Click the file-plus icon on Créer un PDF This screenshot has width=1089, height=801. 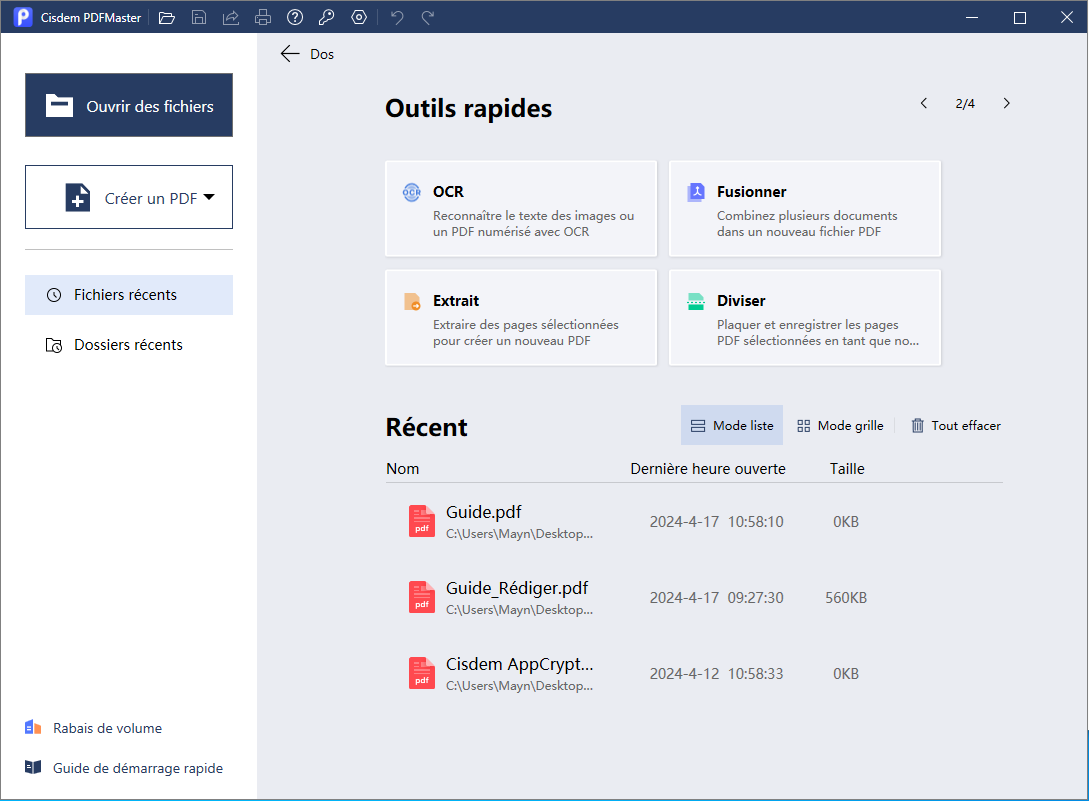78,197
